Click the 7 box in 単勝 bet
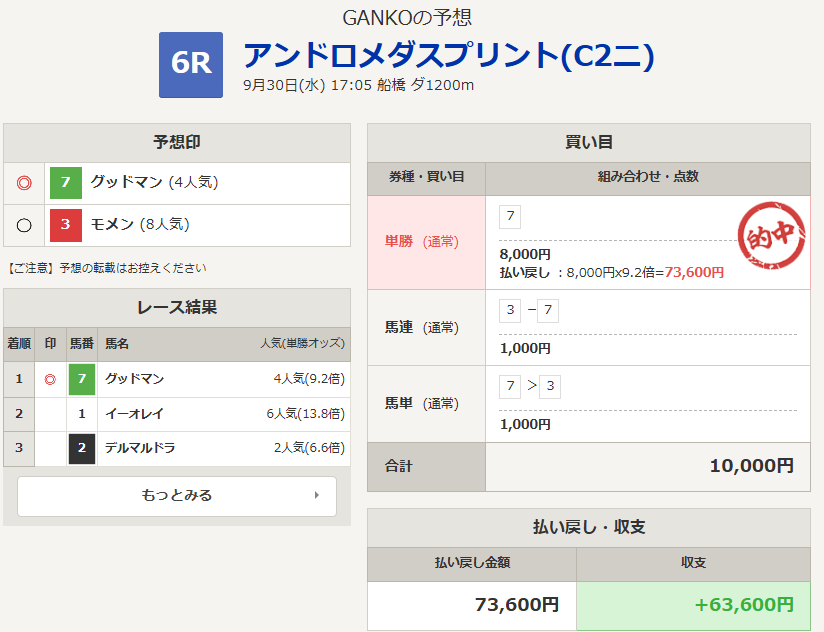Viewport: 824px width, 632px height. [x=510, y=216]
